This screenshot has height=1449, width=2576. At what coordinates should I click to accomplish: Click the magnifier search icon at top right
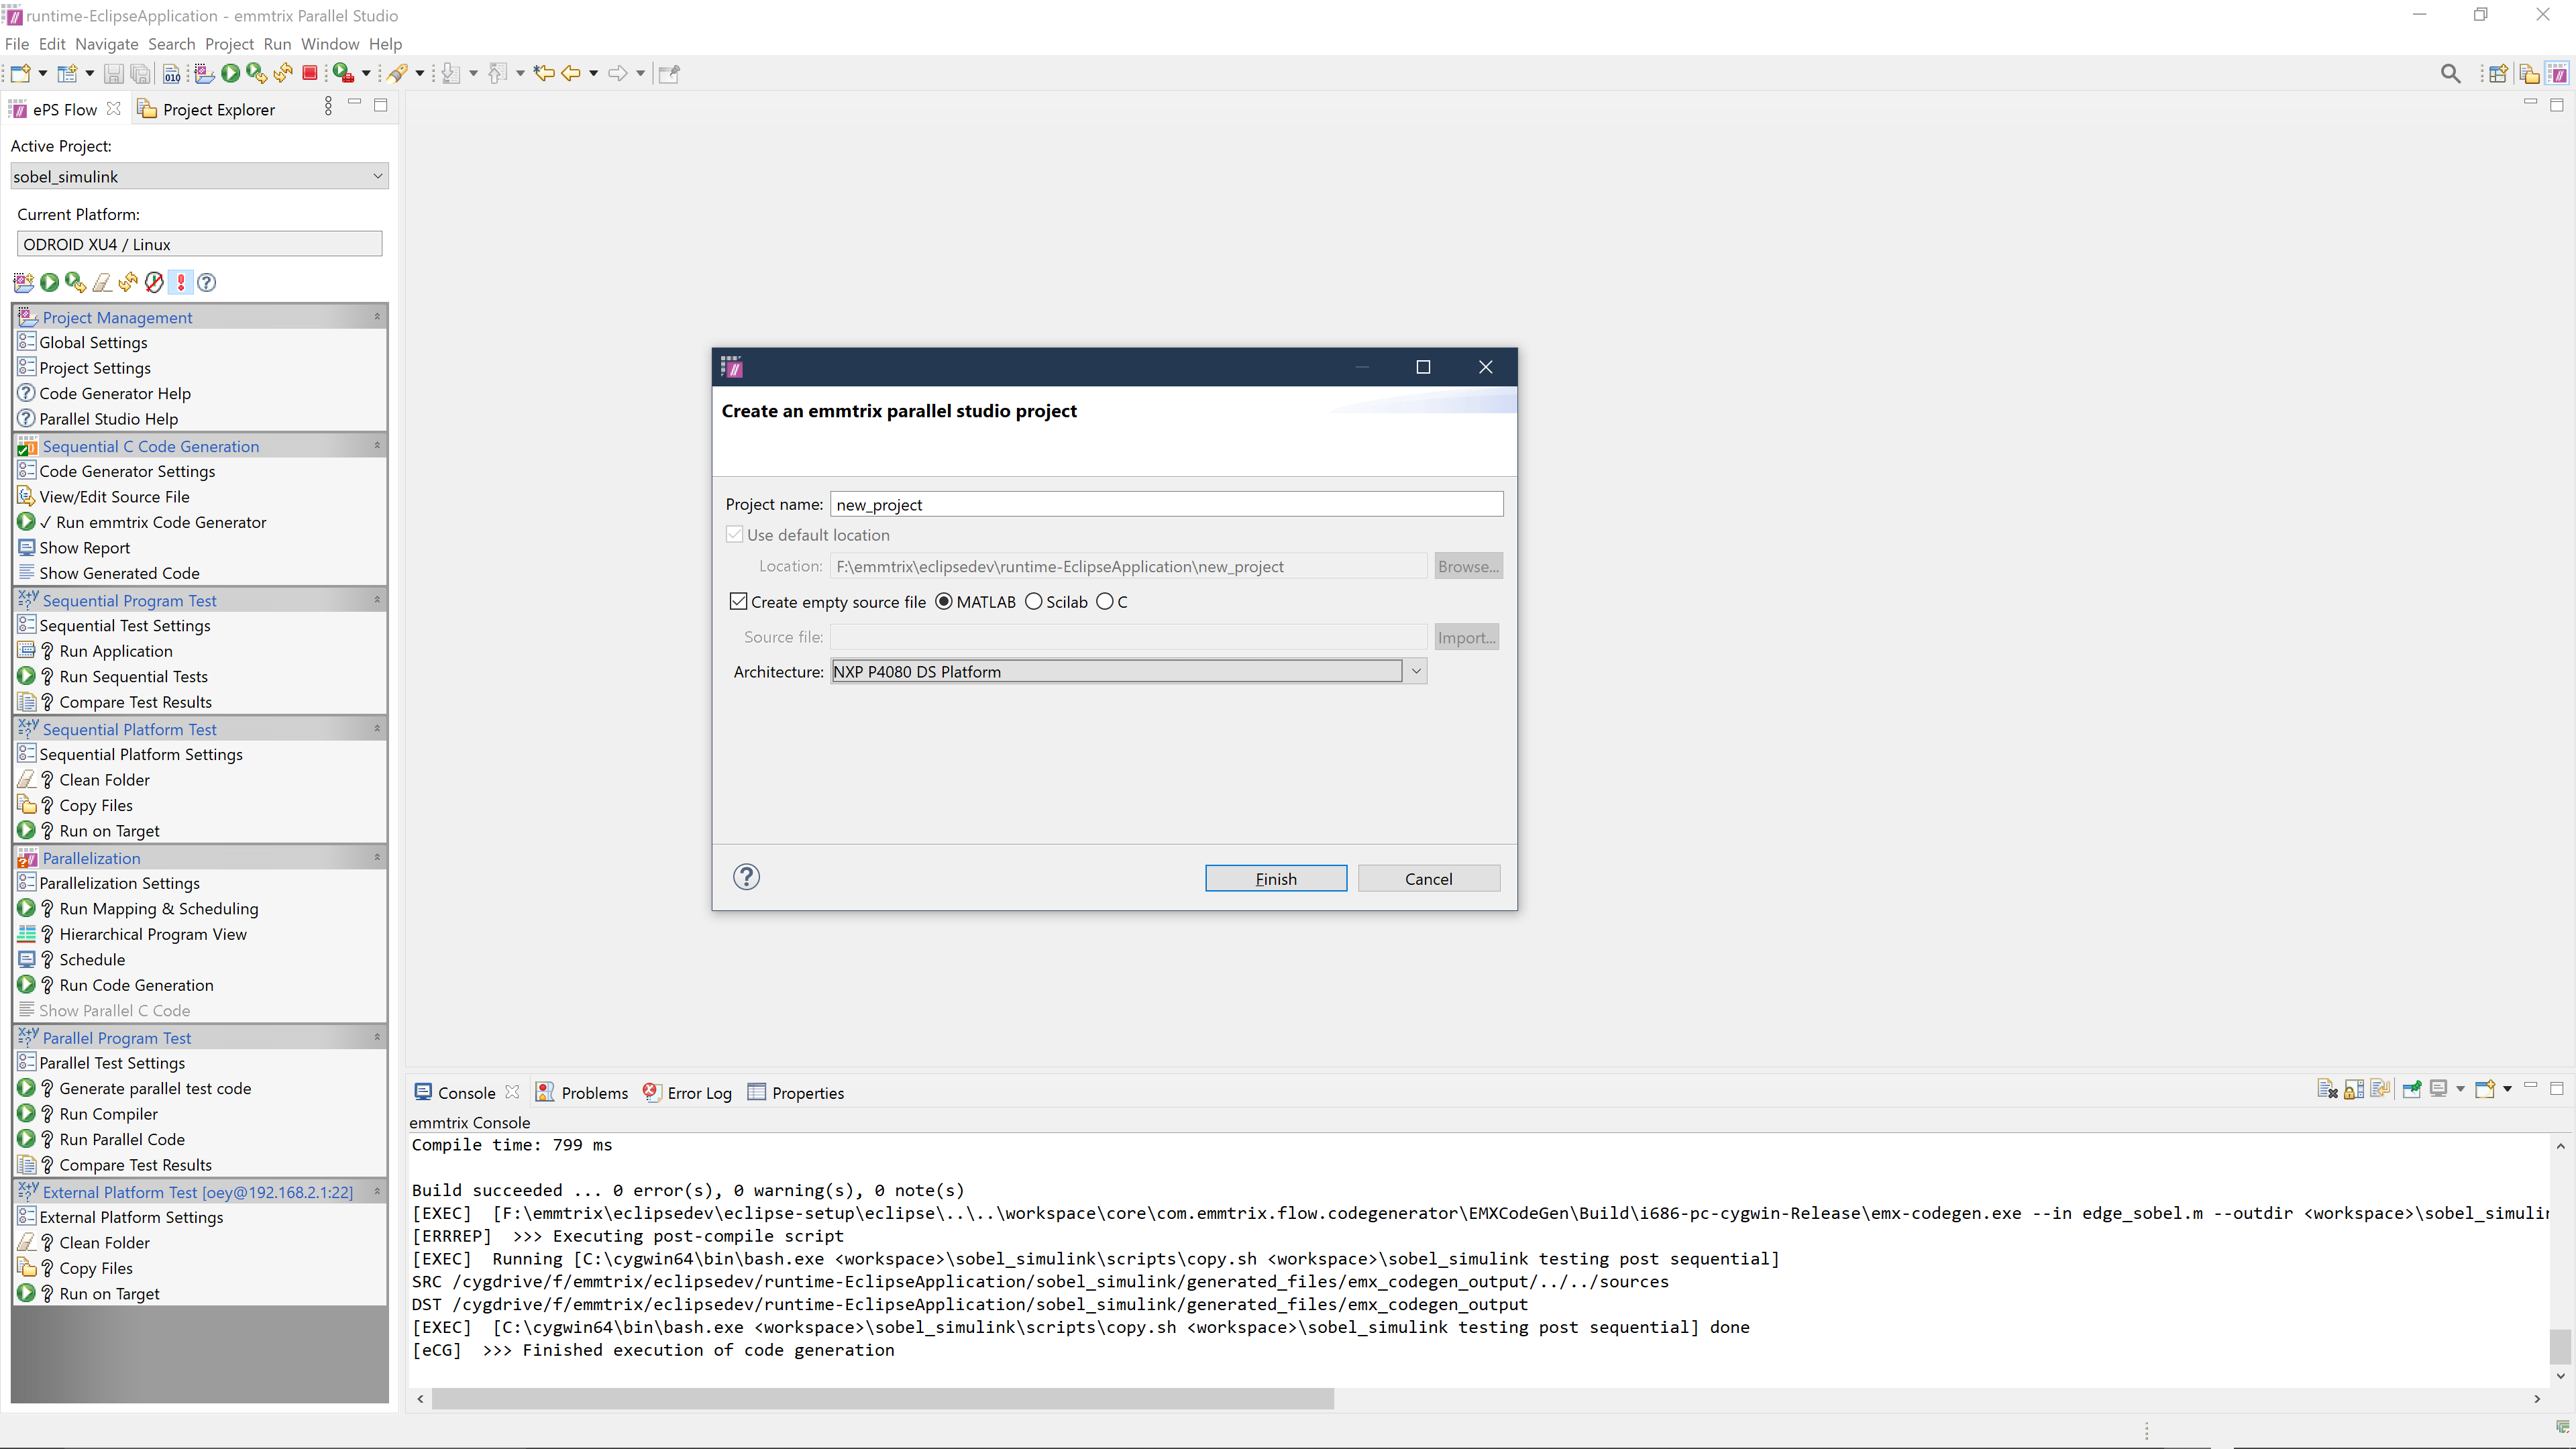(2450, 73)
